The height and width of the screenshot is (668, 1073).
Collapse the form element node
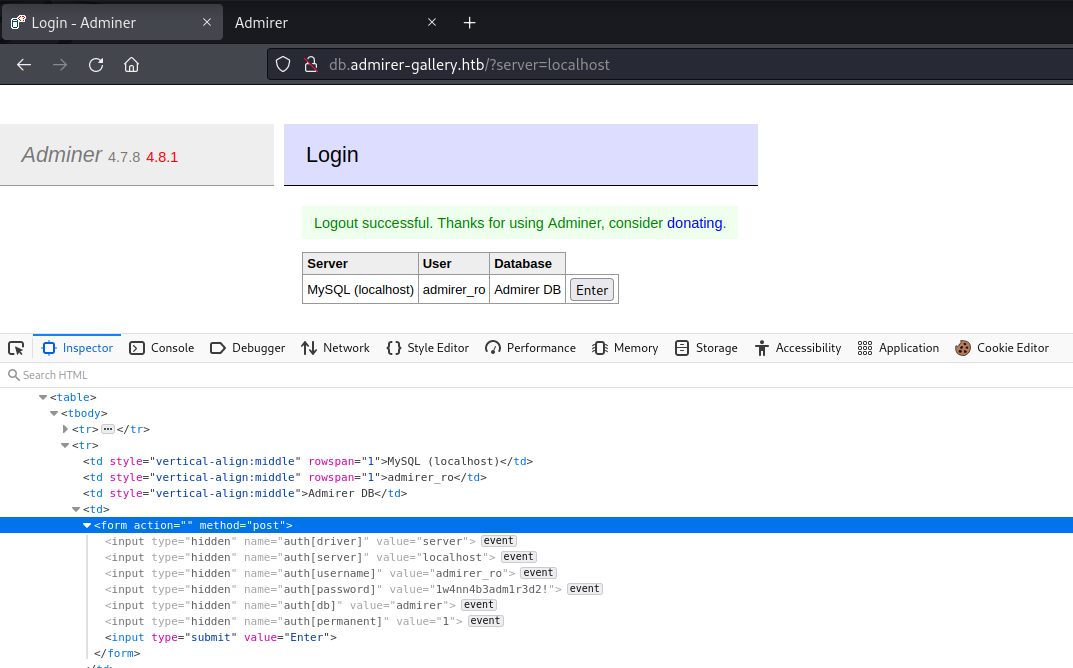tap(87, 525)
